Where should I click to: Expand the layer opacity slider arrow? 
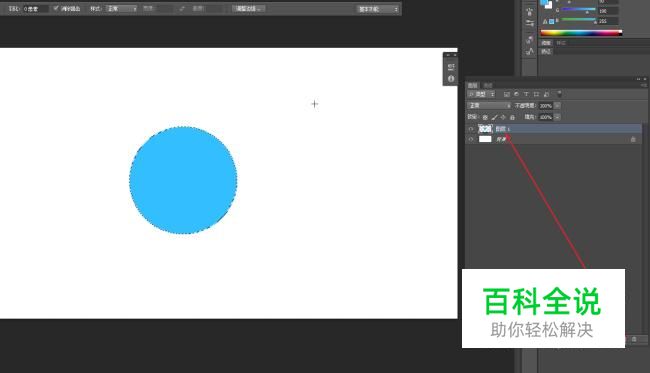pos(557,106)
